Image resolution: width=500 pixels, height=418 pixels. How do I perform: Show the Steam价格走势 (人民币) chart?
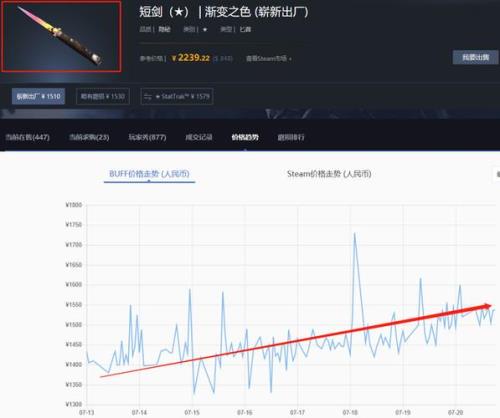(x=329, y=174)
